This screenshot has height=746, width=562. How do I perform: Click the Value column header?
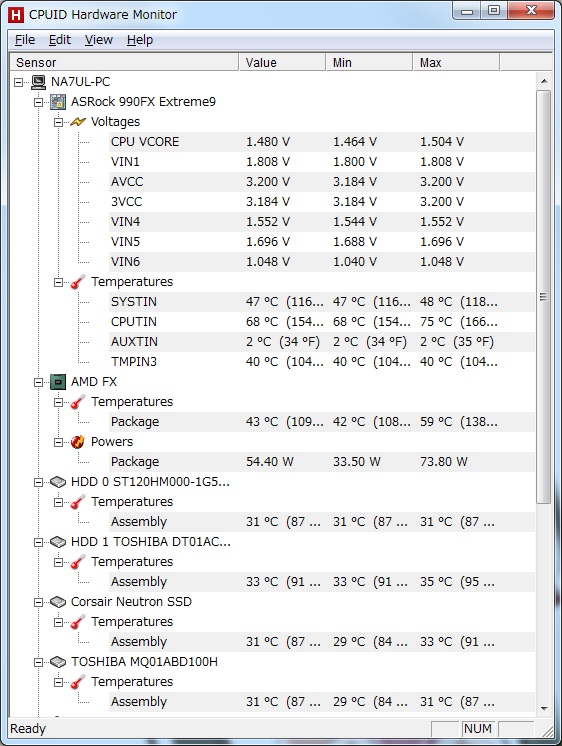point(282,62)
